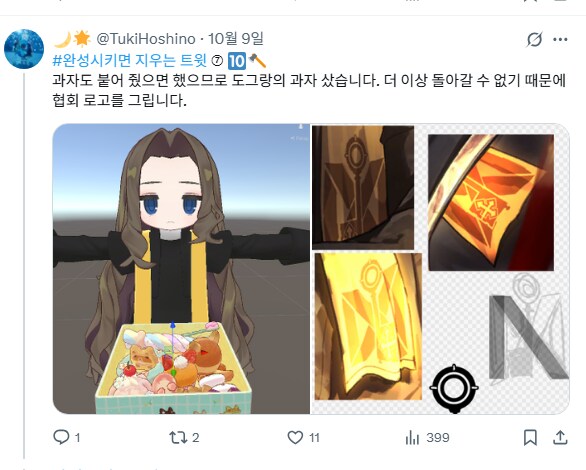
Task: Bookmark this tweet
Action: click(530, 437)
